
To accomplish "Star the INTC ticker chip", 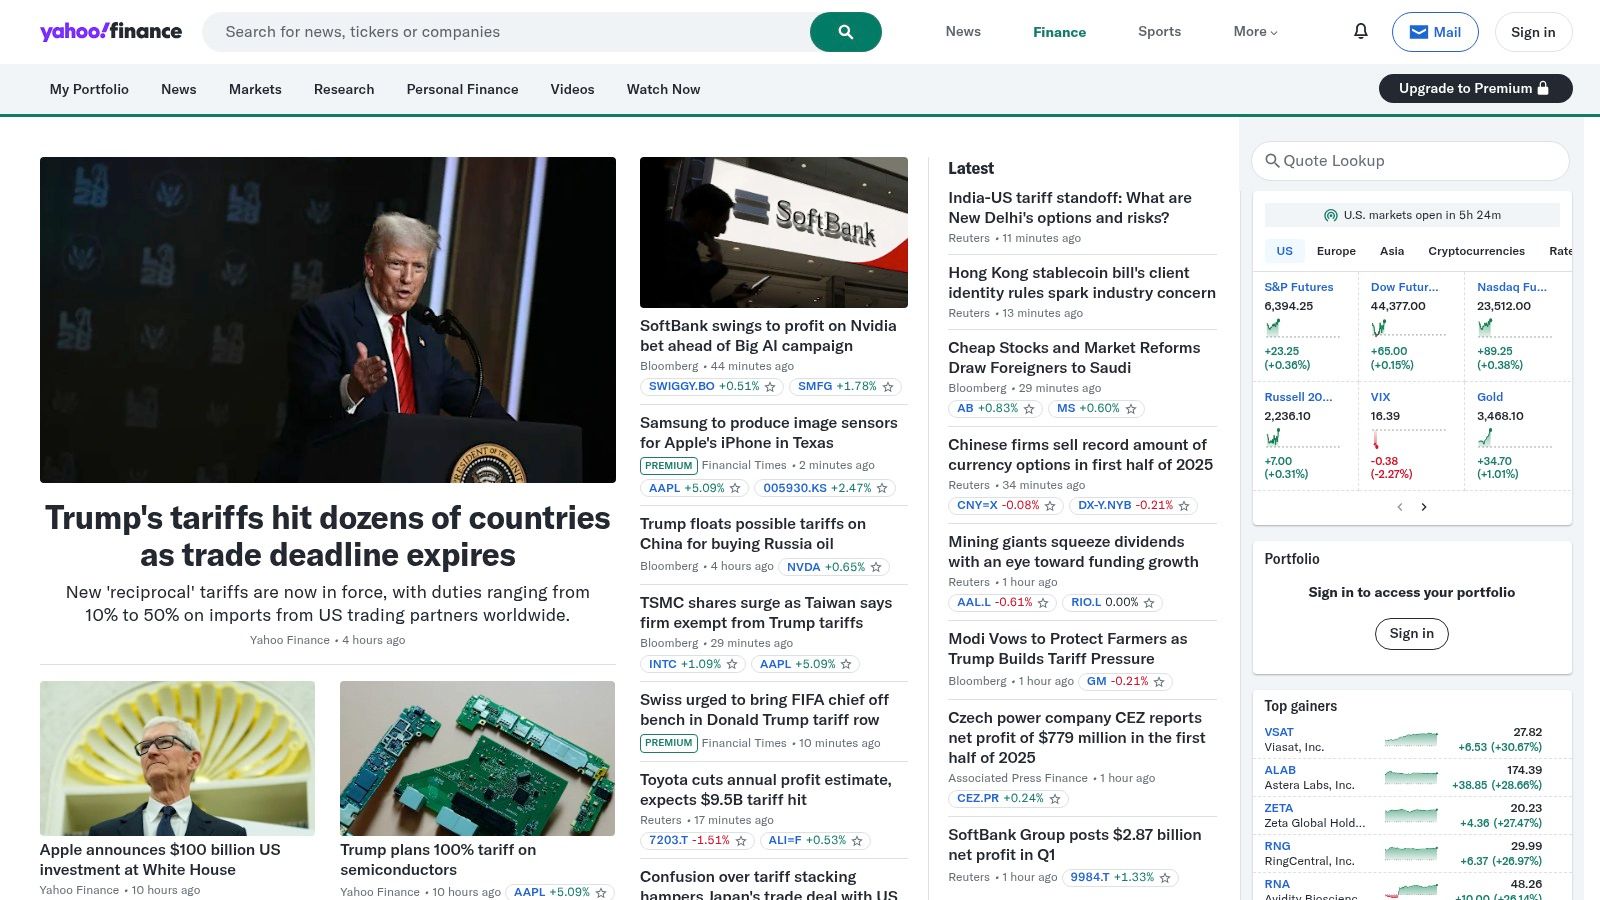I will 732,664.
